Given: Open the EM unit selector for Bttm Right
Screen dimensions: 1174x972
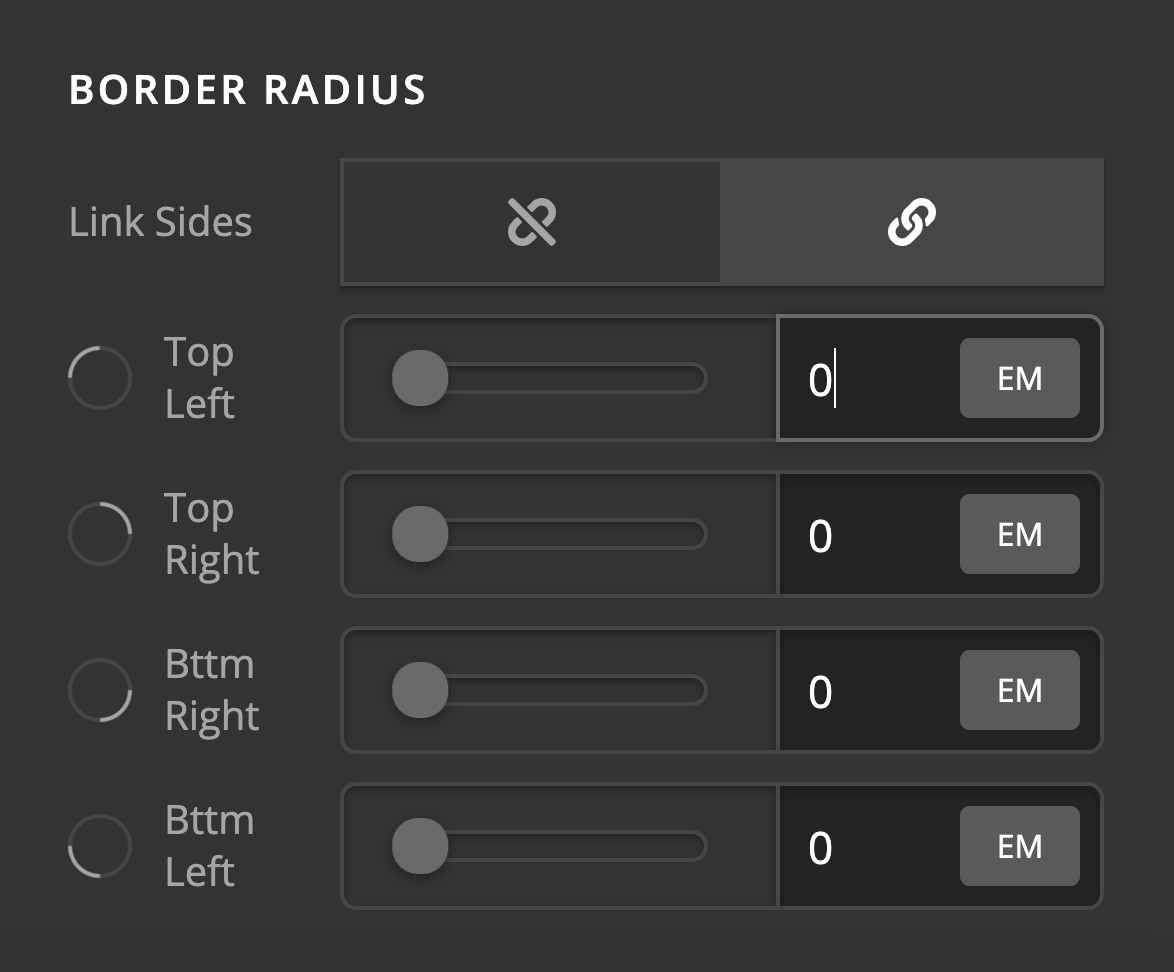Looking at the screenshot, I should [x=1020, y=690].
